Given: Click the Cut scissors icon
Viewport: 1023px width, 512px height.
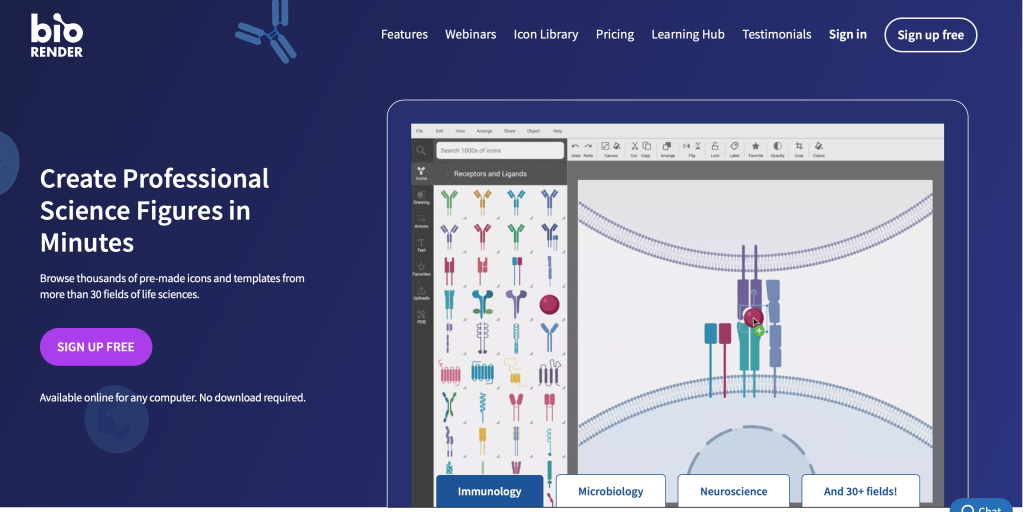Looking at the screenshot, I should click(634, 146).
